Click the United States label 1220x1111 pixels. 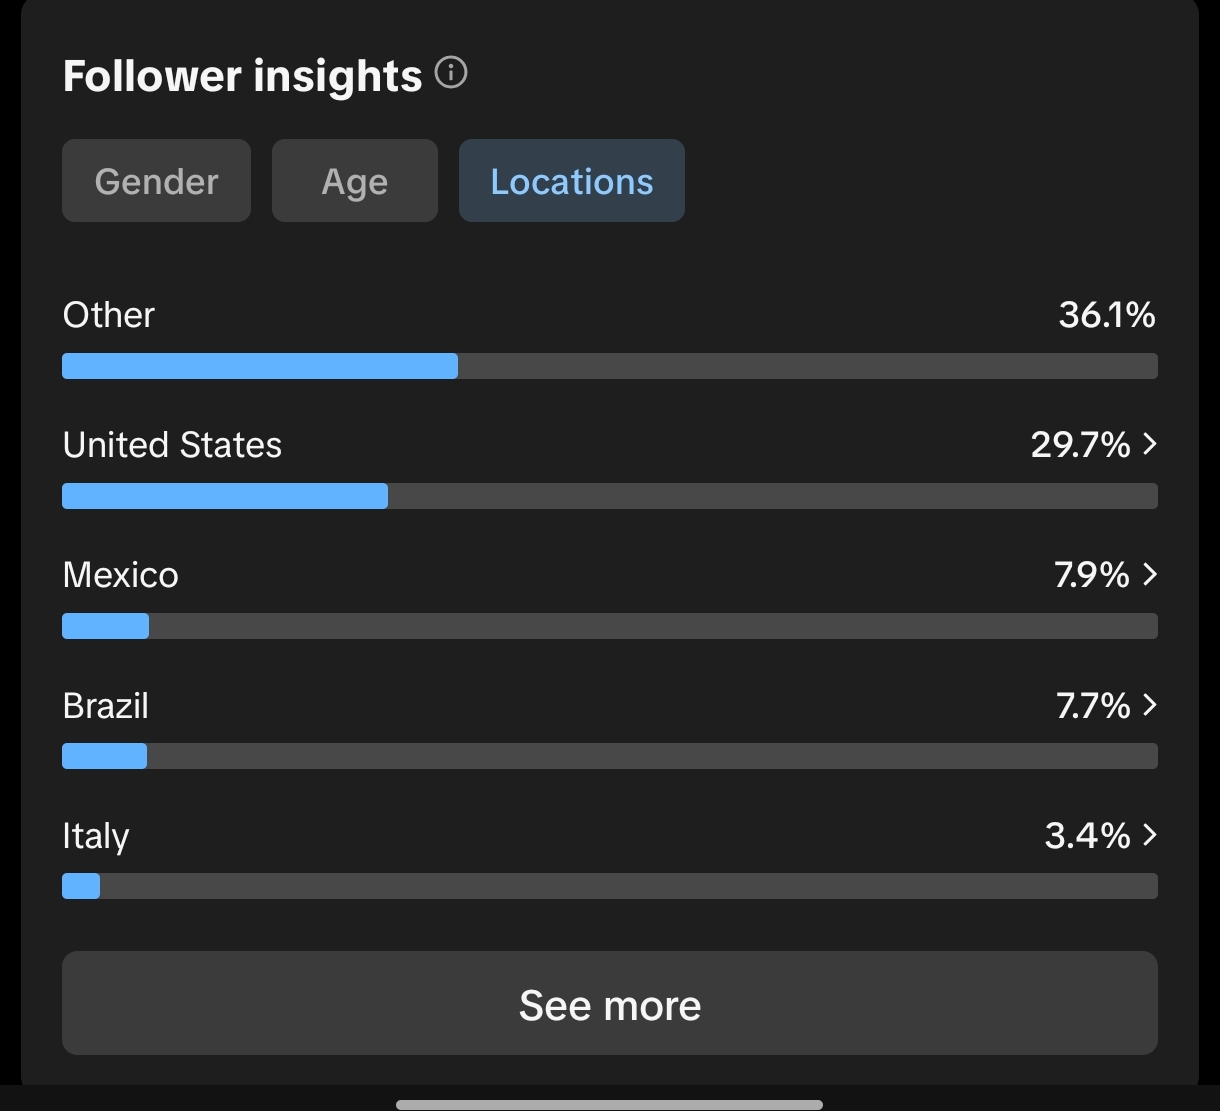pyautogui.click(x=172, y=445)
